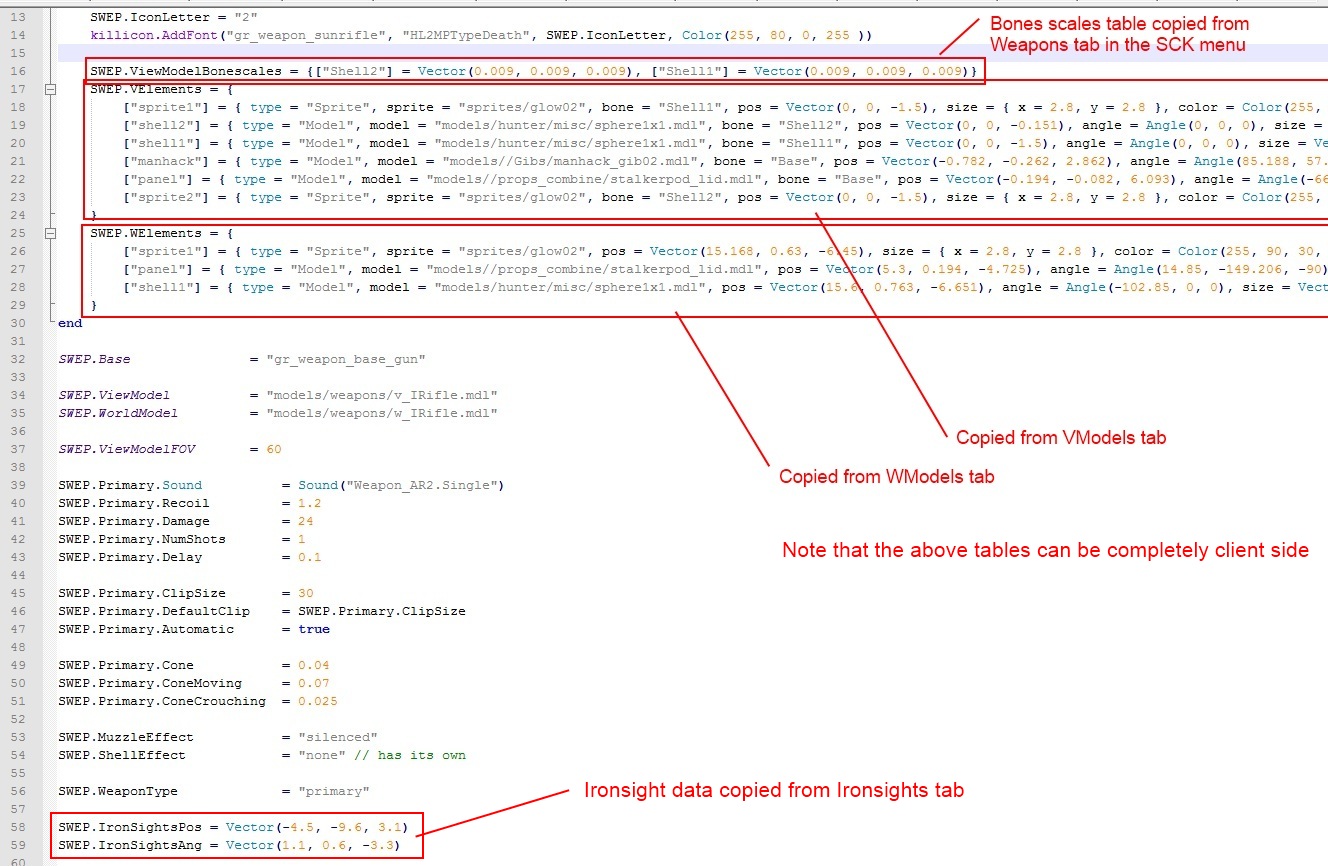1328x866 pixels.
Task: Click SWEP.ViewModel on line 34
Action: (x=114, y=396)
